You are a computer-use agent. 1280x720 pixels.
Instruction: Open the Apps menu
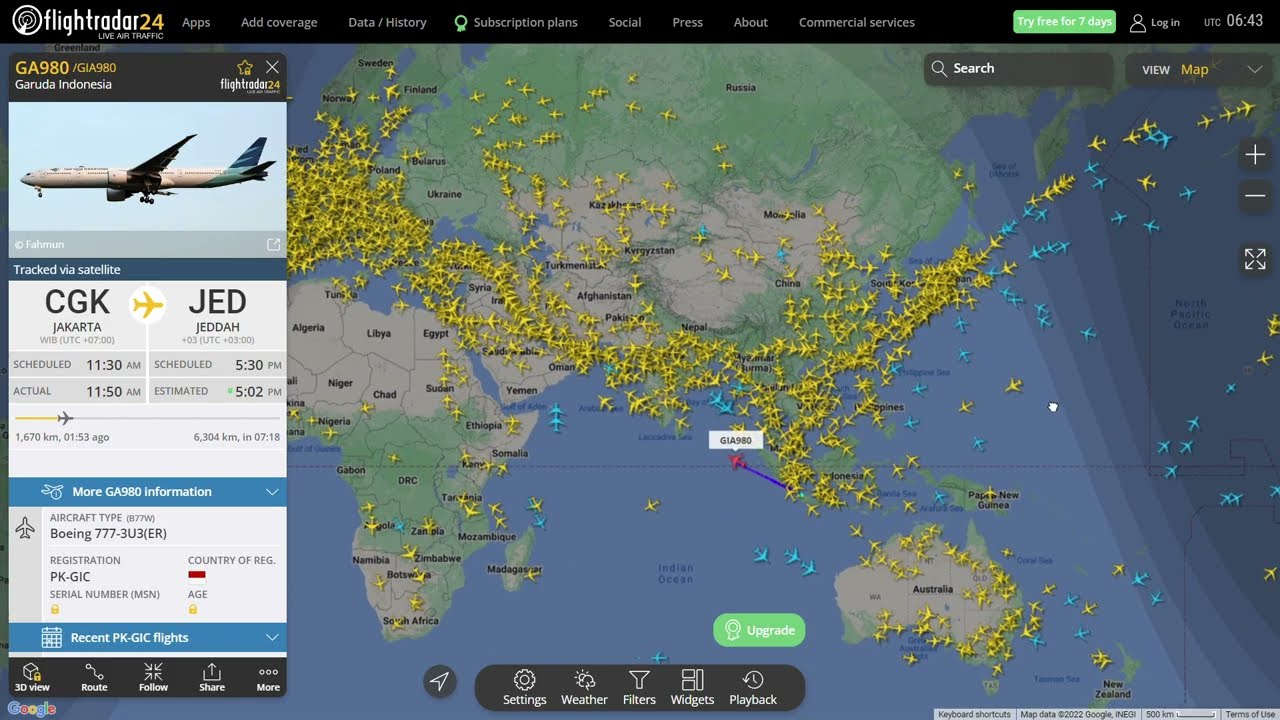(196, 22)
